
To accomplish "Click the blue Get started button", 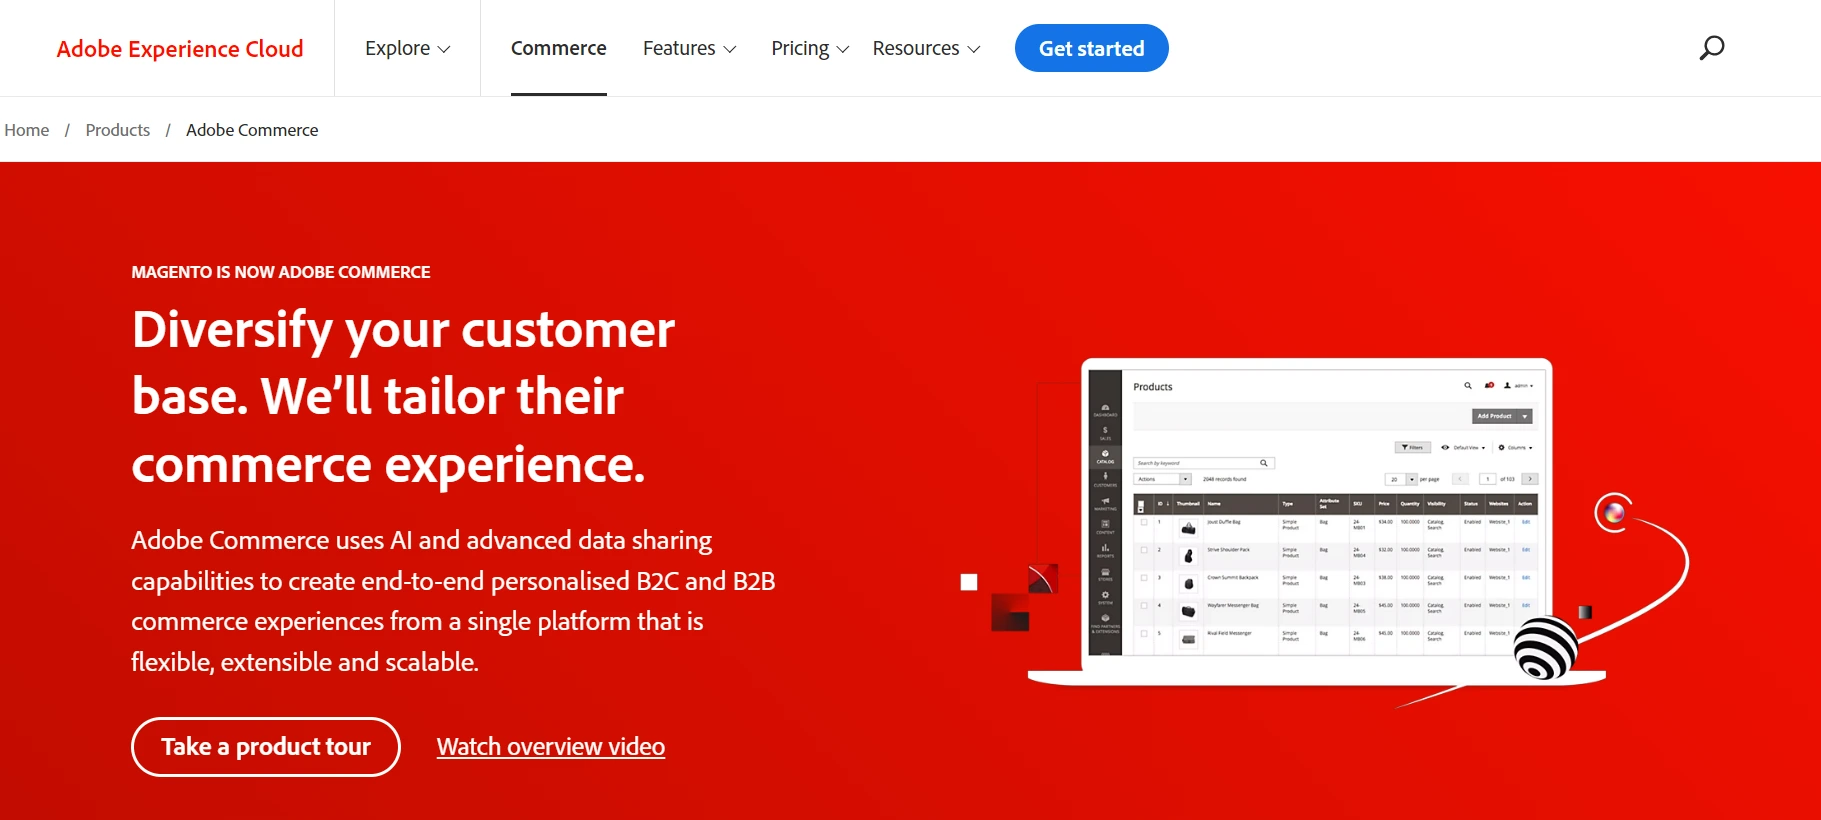I will point(1091,48).
